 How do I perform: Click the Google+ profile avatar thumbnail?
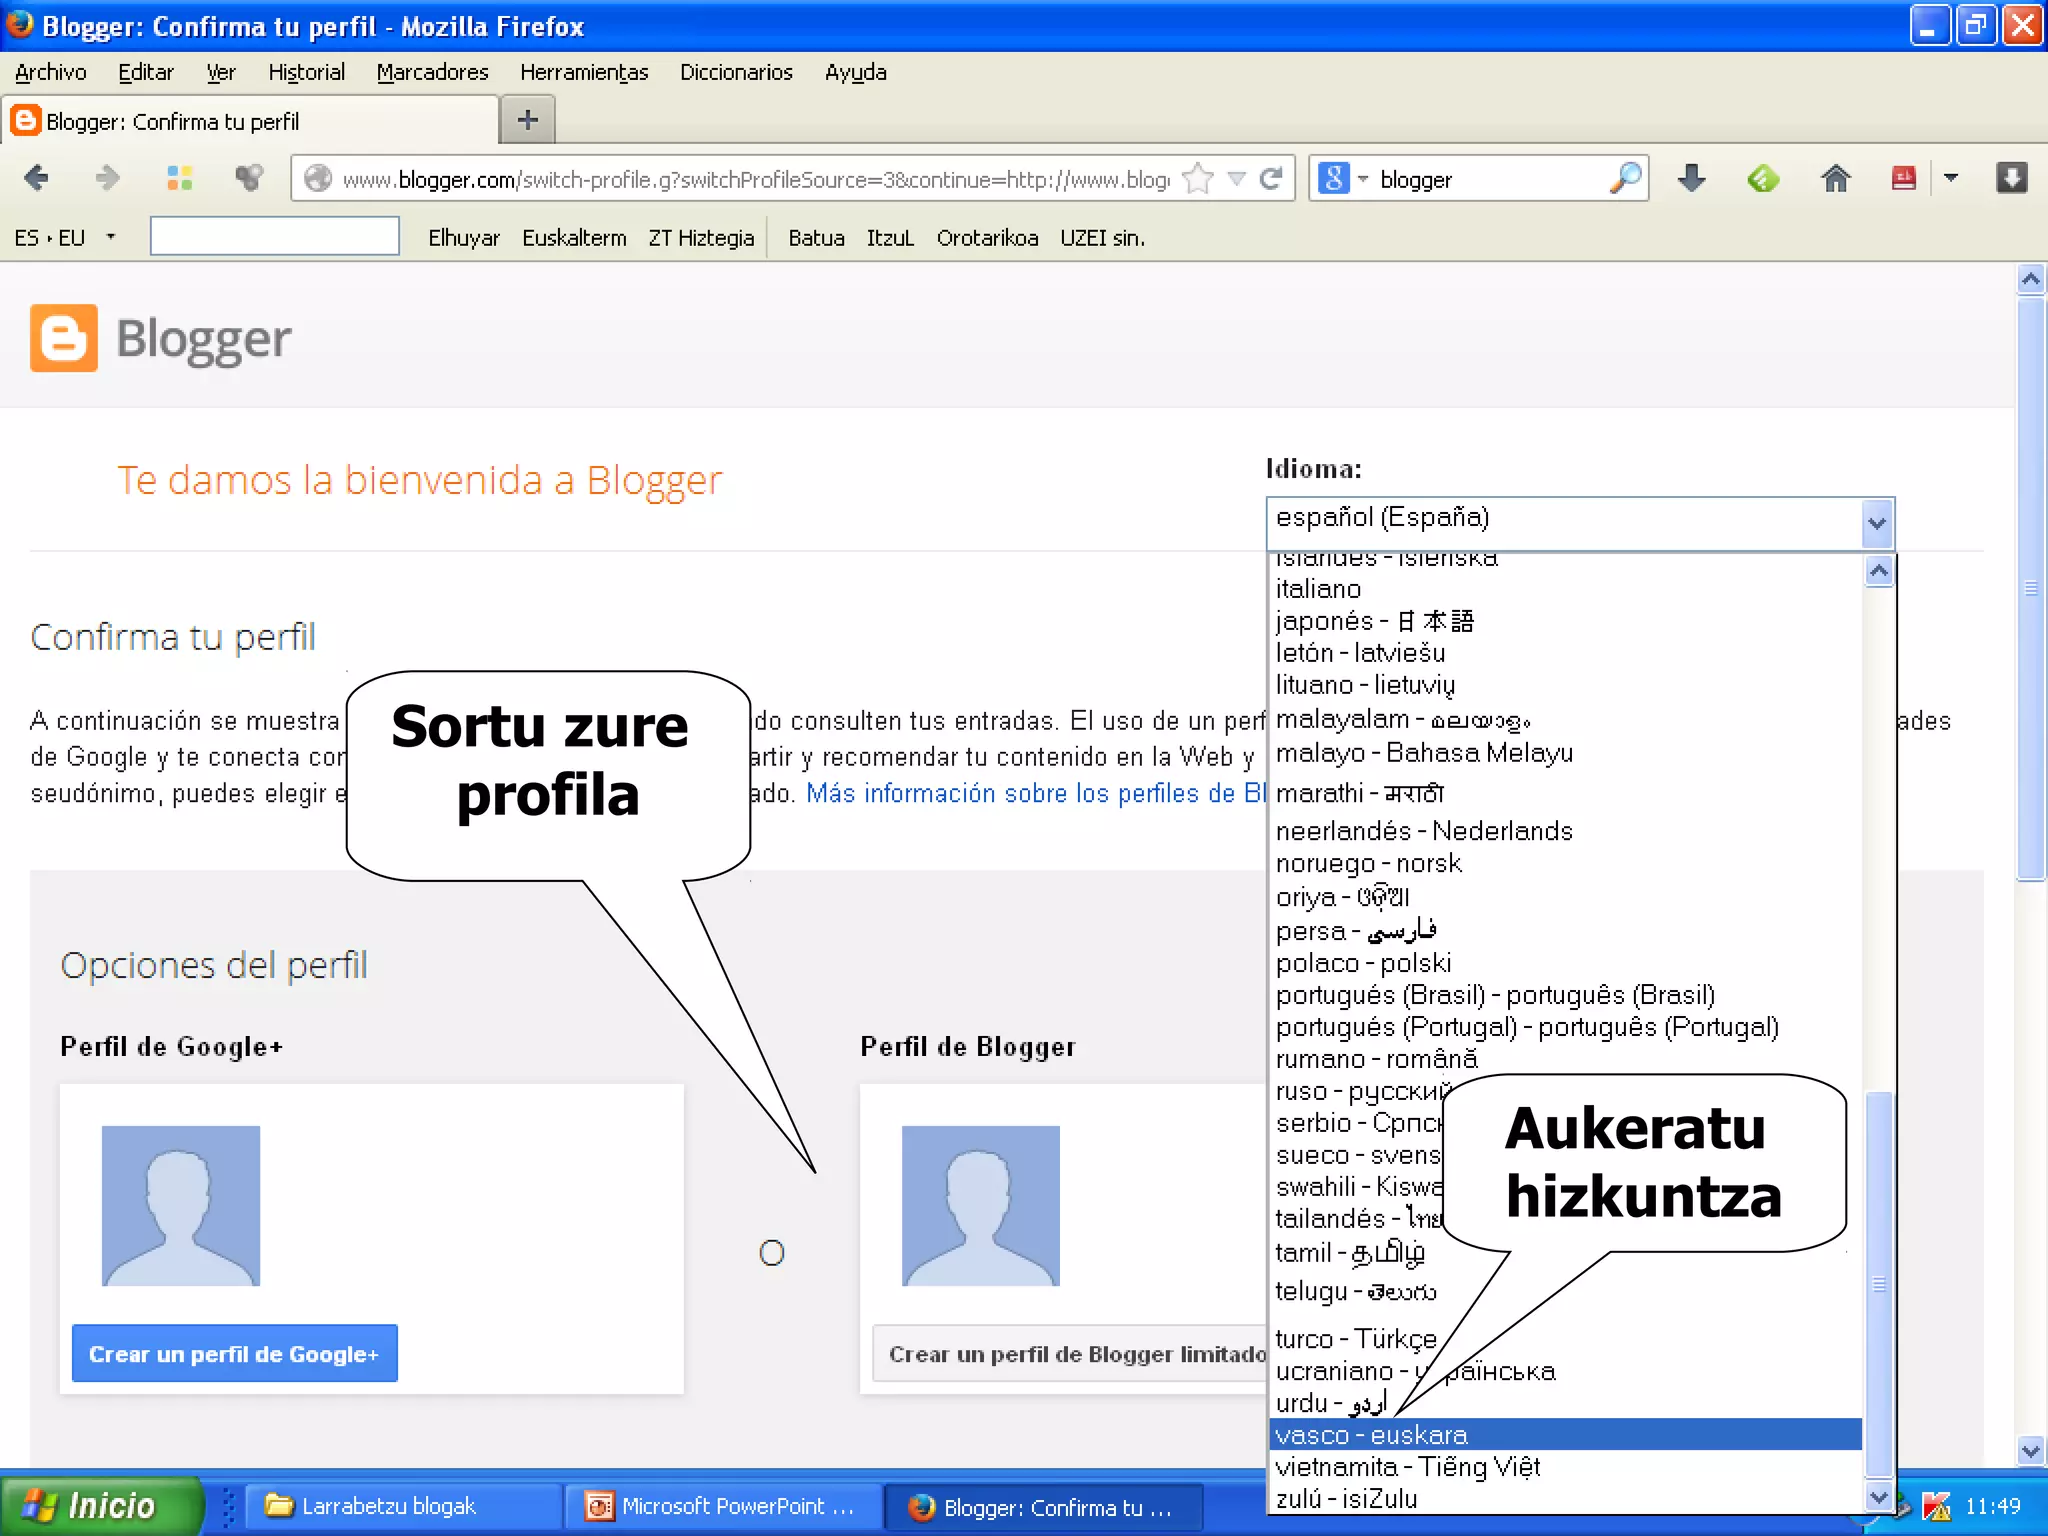pos(181,1206)
